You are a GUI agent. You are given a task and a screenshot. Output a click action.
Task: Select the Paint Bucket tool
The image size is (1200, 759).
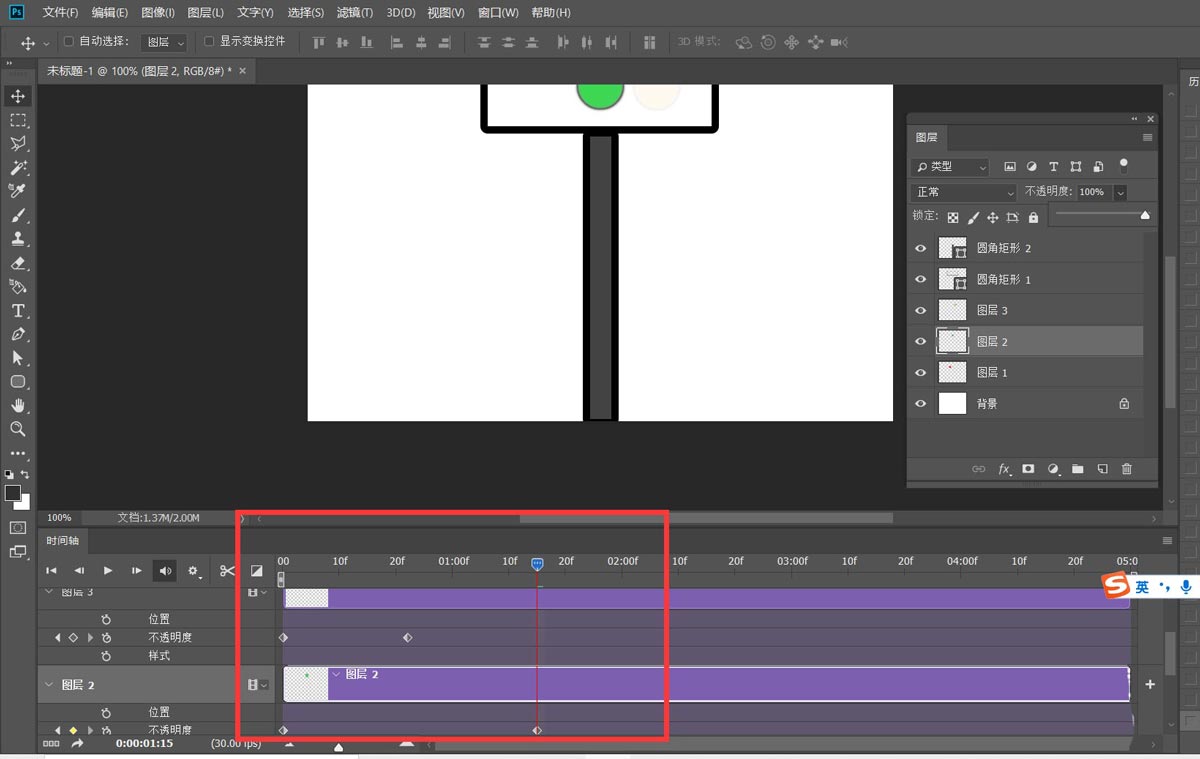[x=18, y=287]
